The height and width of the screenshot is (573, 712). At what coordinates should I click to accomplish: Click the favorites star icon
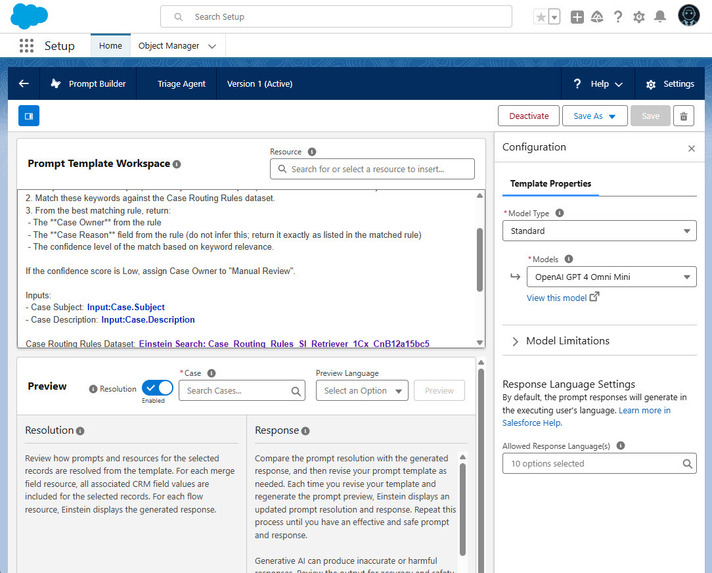coord(540,17)
